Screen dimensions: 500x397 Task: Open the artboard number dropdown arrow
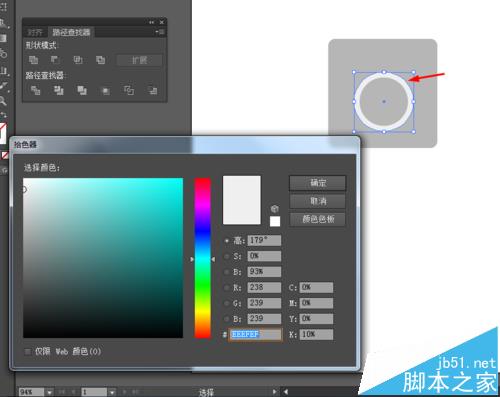(x=112, y=392)
